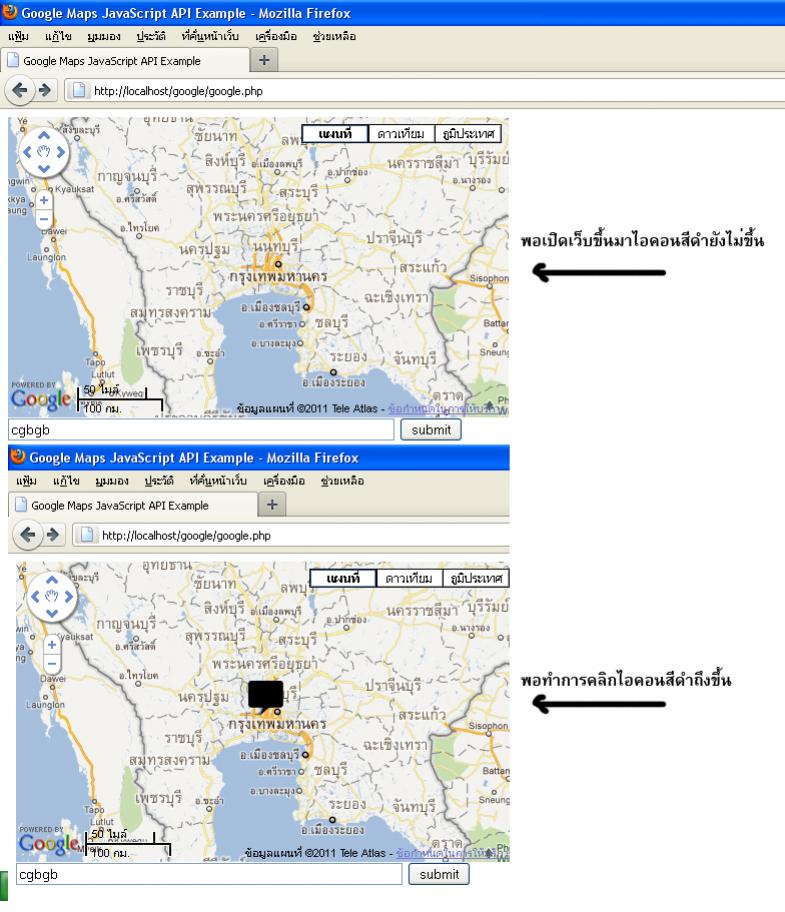Click the hand center icon on bottom map
This screenshot has width=785, height=912.
pos(52,596)
